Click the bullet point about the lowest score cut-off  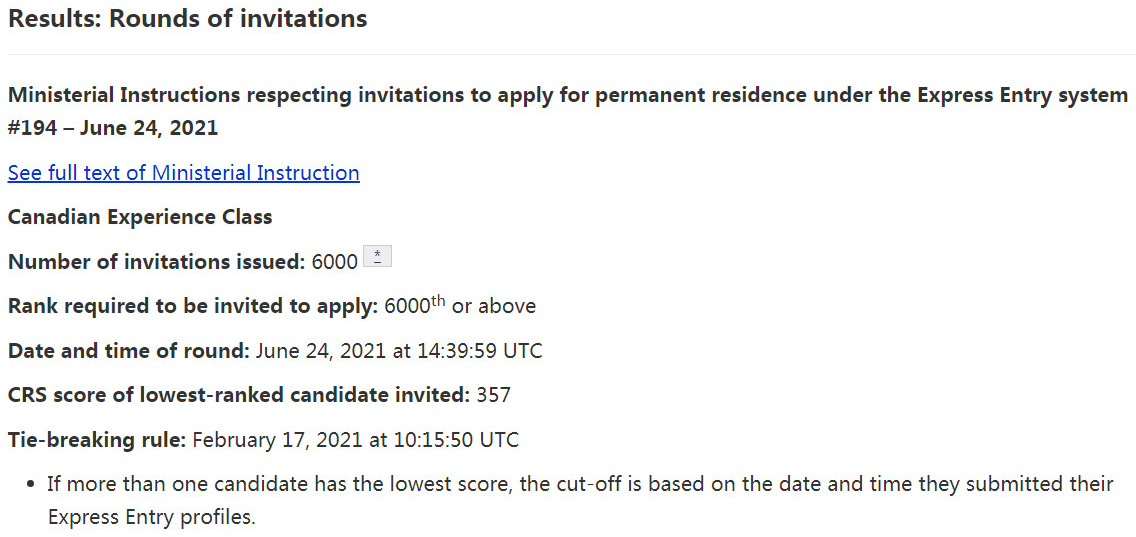click(580, 484)
